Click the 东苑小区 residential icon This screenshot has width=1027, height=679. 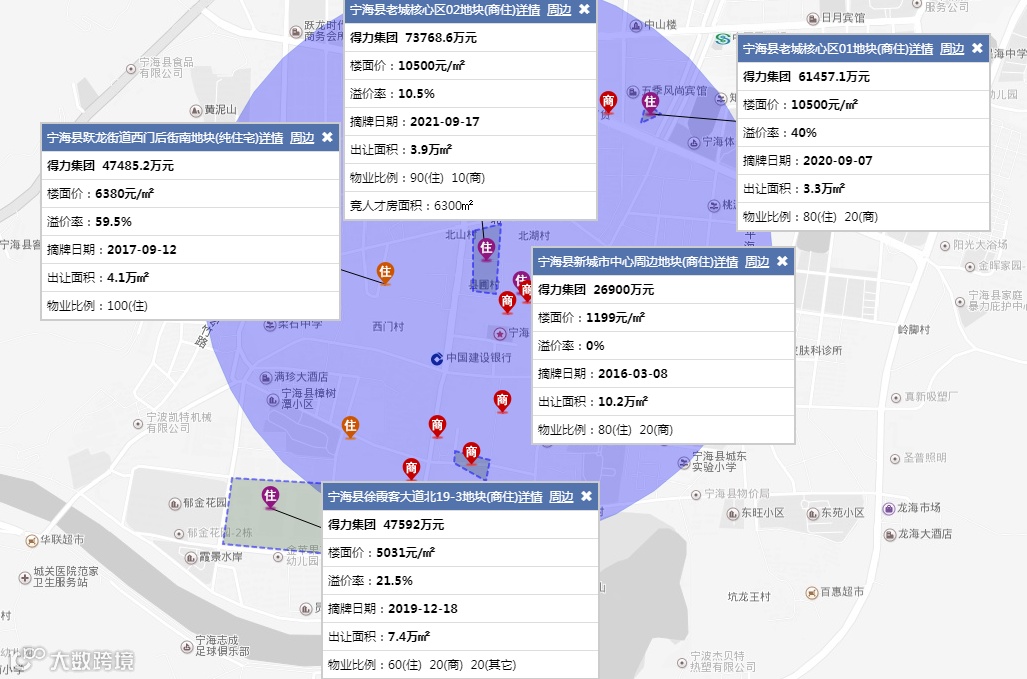pos(813,514)
